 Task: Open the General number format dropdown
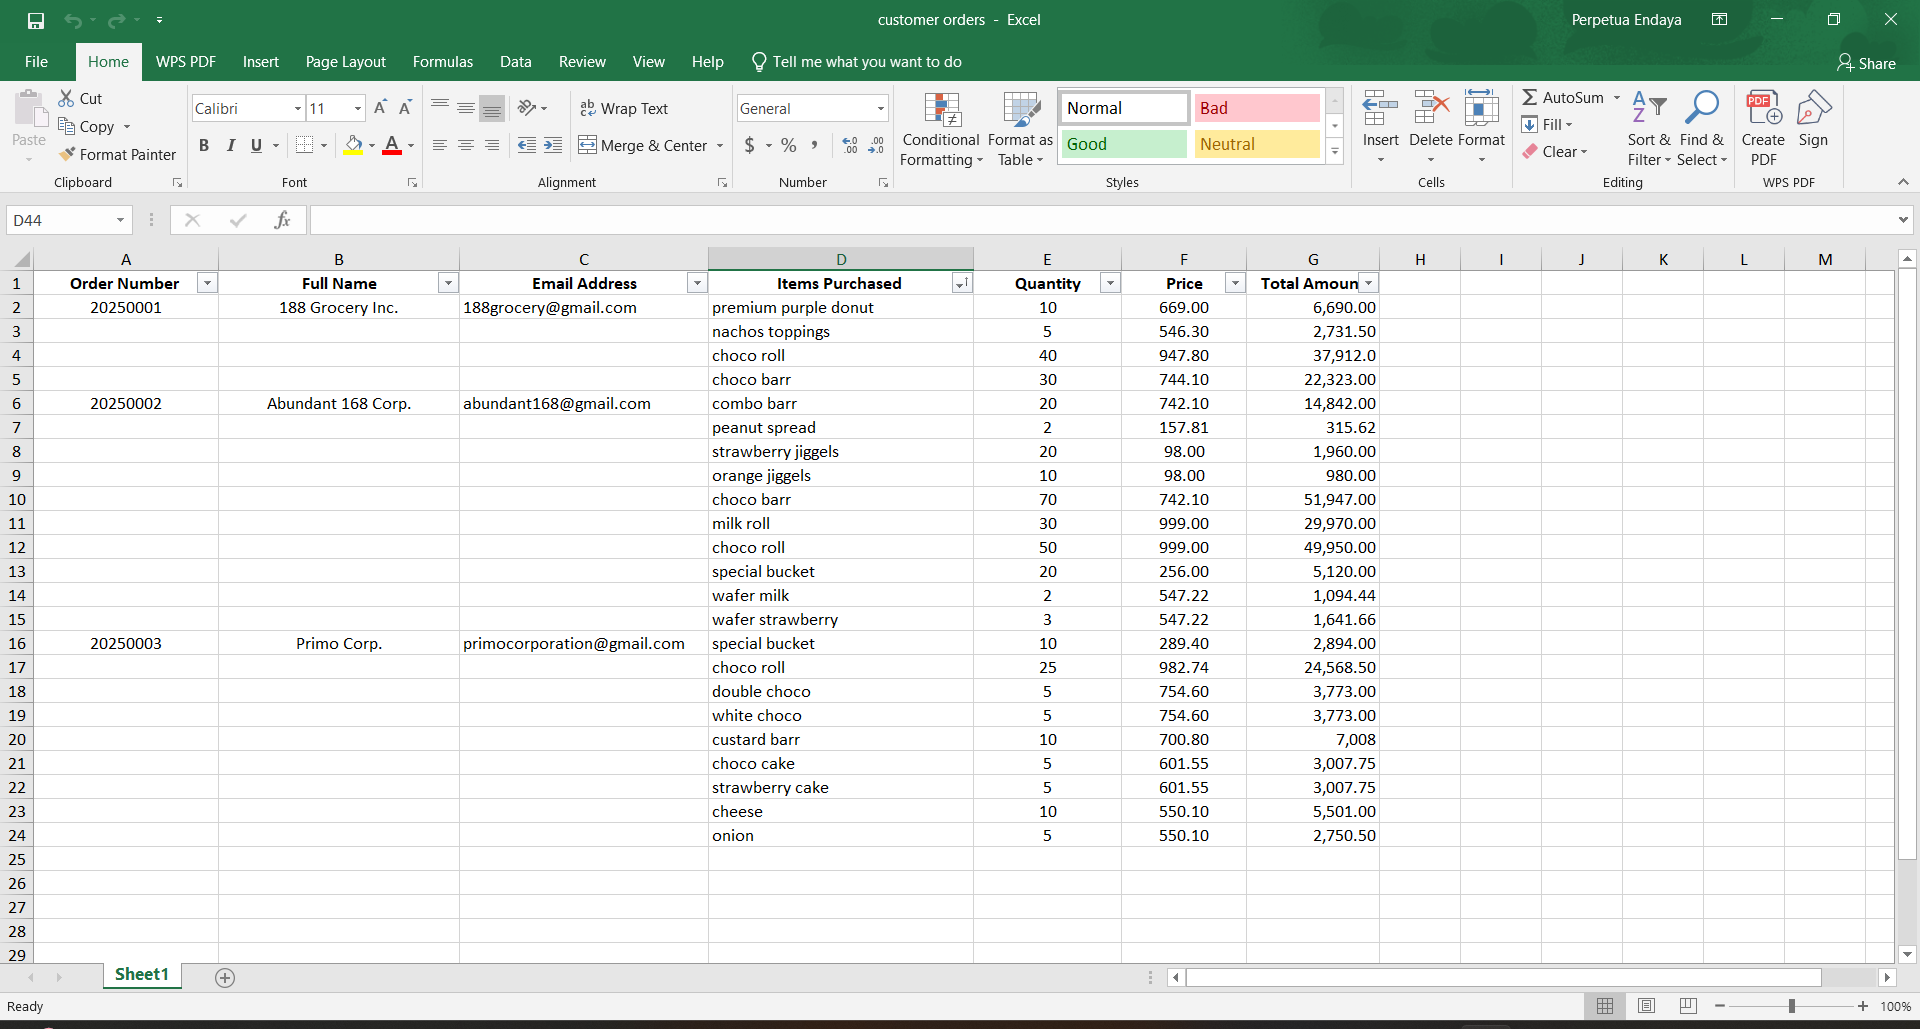point(880,108)
